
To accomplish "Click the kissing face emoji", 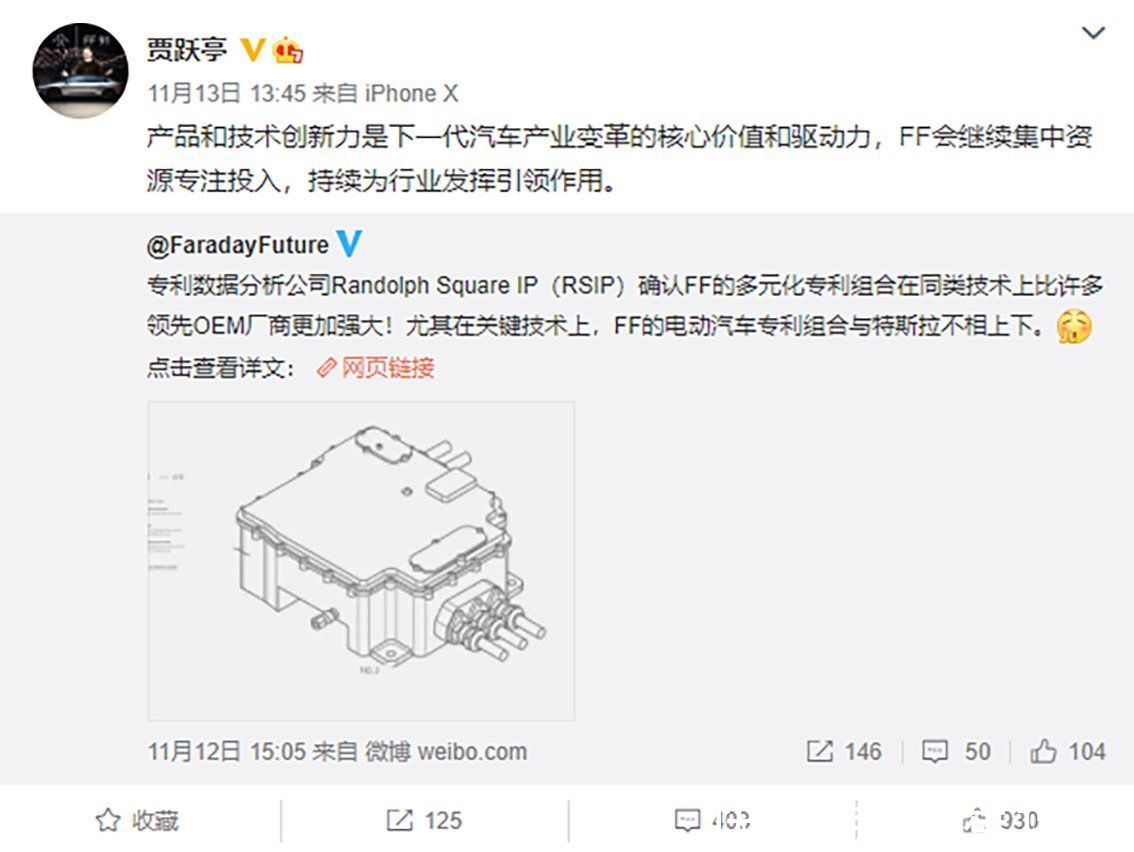I will tap(1075, 327).
